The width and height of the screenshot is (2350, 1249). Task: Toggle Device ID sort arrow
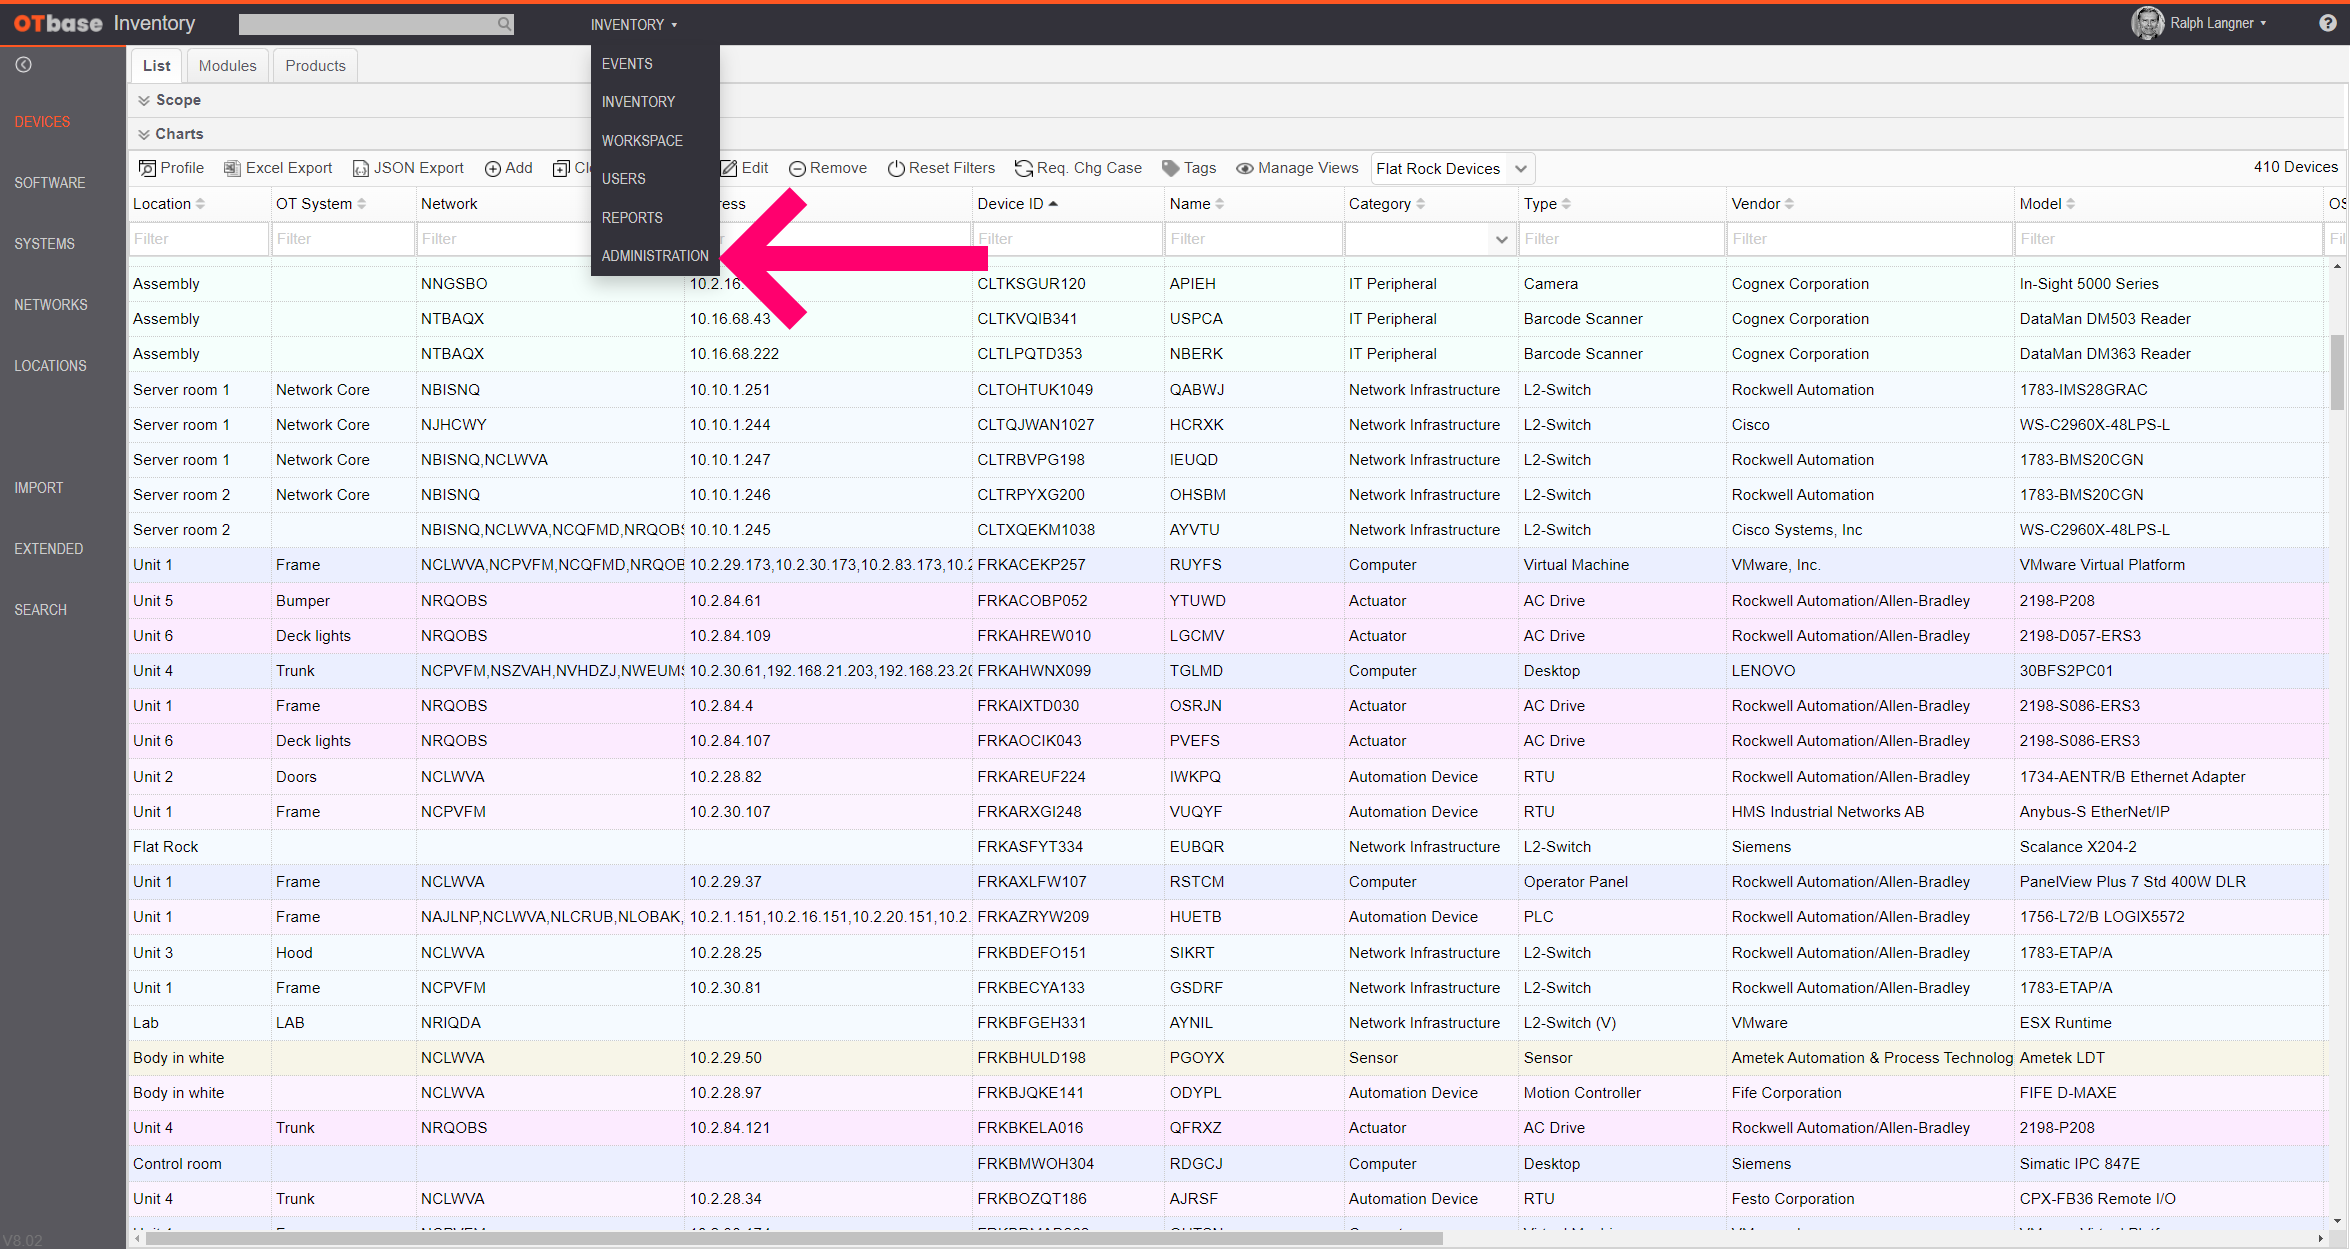coord(1053,204)
